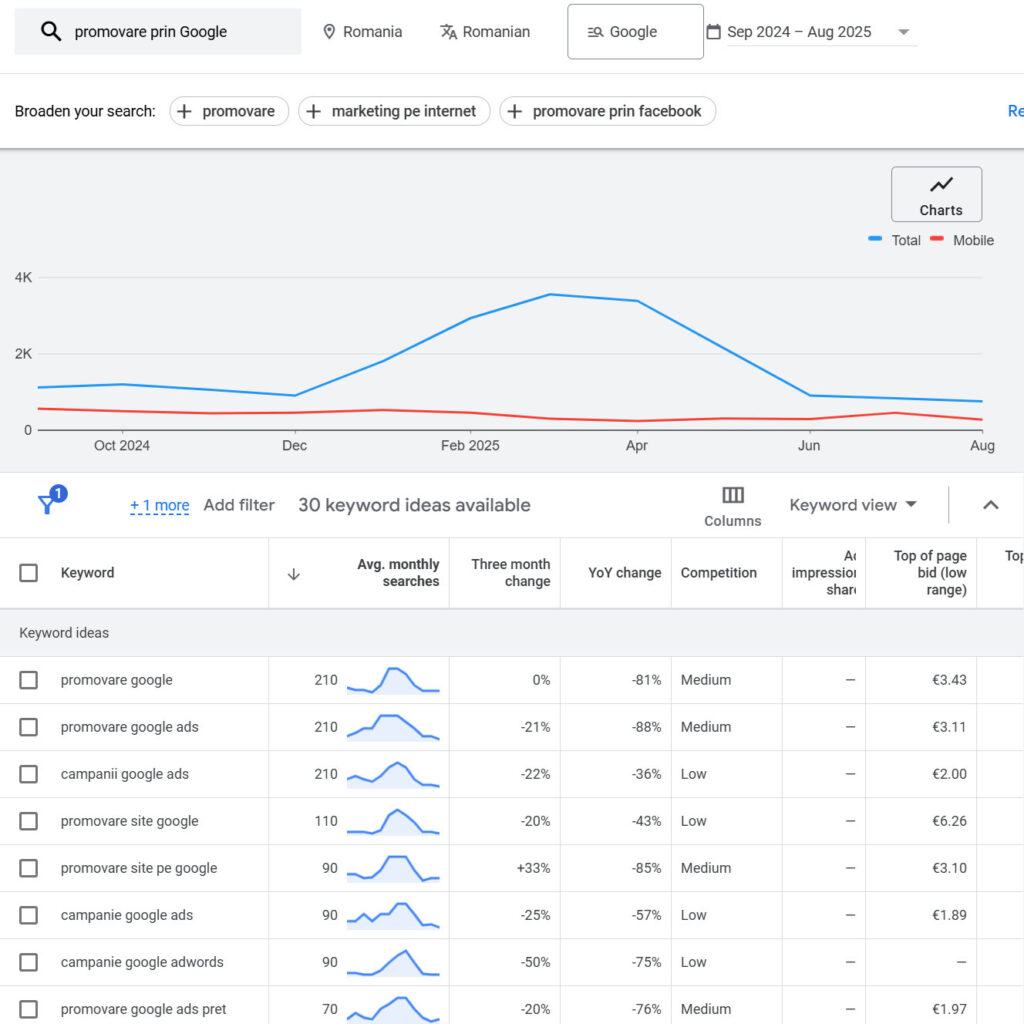
Task: Click the 'campanie google adwords' trend sparkline
Action: point(393,962)
